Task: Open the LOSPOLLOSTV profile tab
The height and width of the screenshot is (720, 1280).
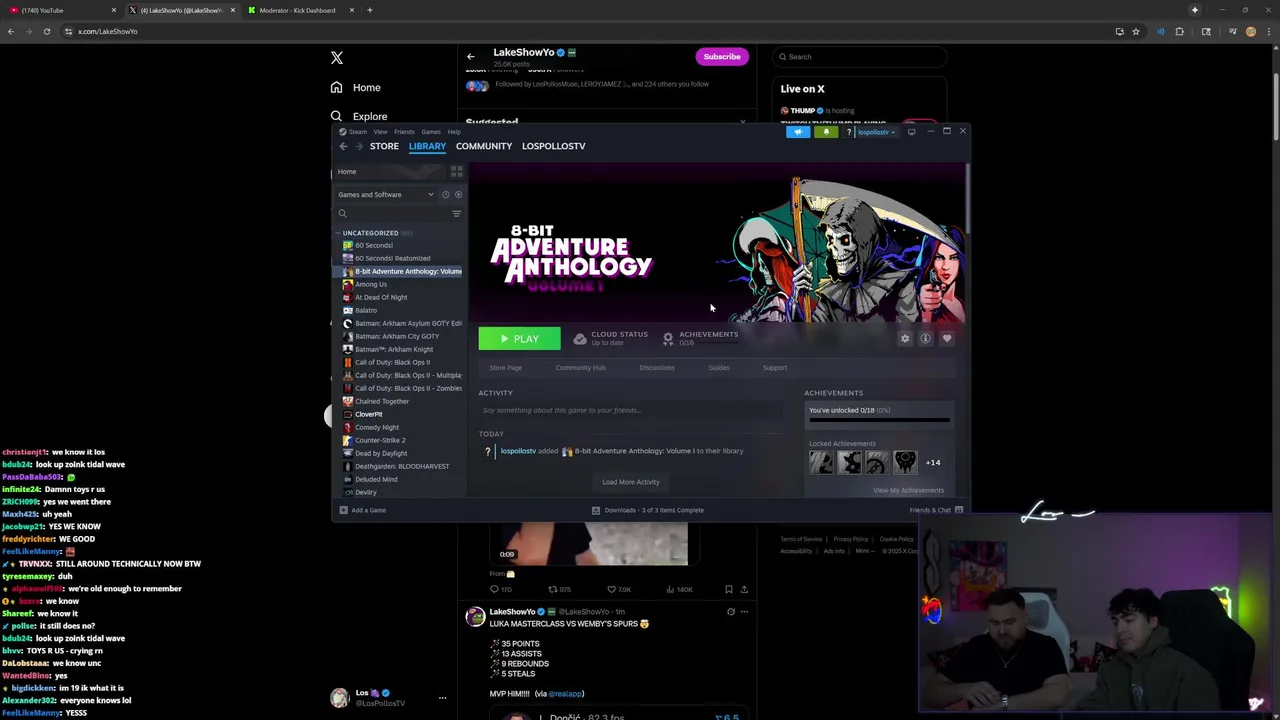Action: [x=553, y=146]
